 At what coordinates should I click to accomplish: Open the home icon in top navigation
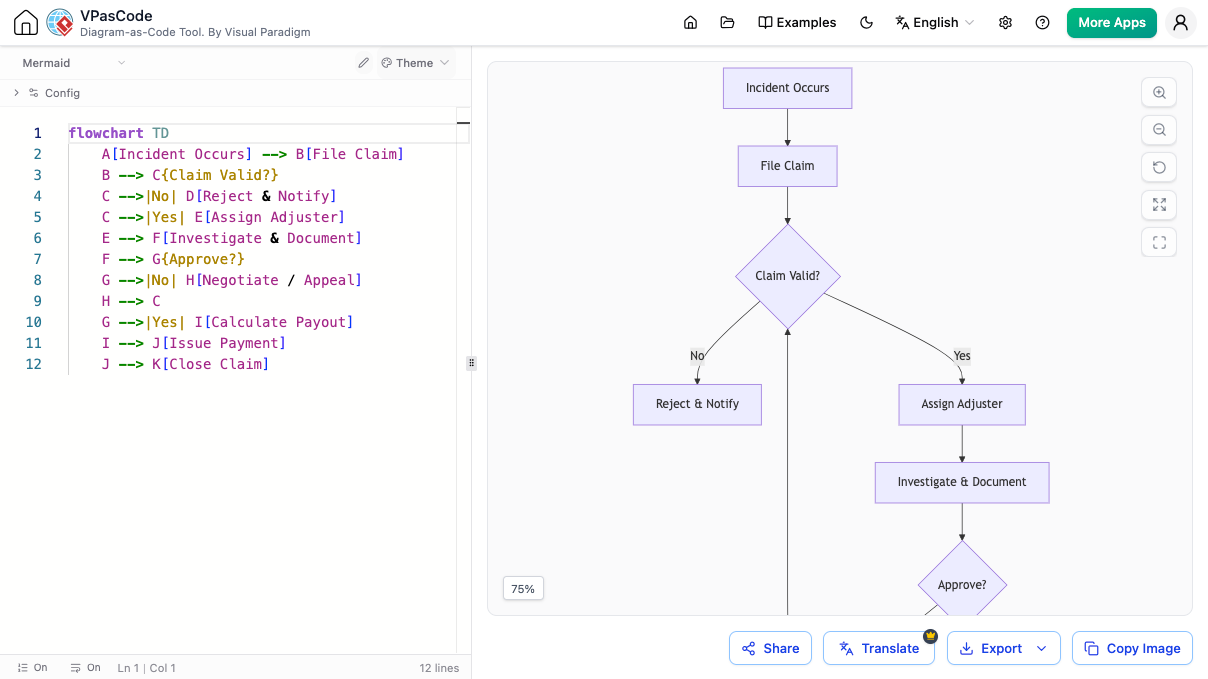click(x=690, y=23)
